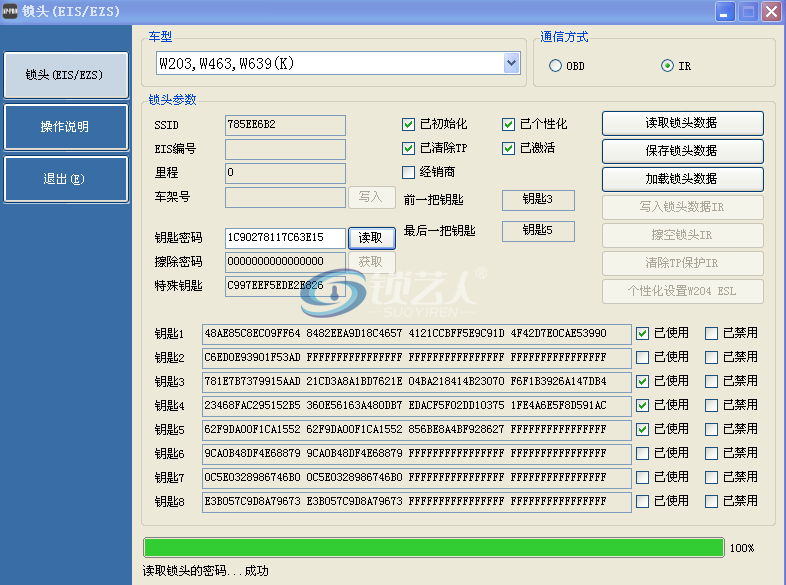Toggle 已使用 checkbox for 钥匙1
The image size is (786, 585).
642,333
